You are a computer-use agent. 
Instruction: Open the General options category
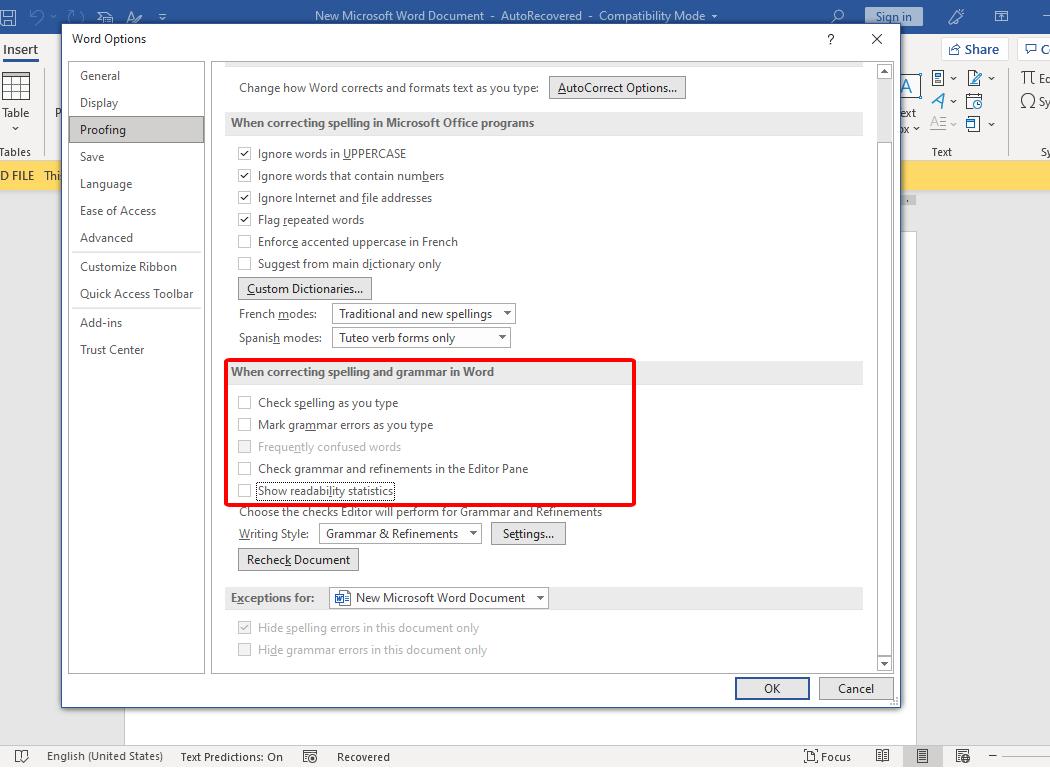[137, 76]
